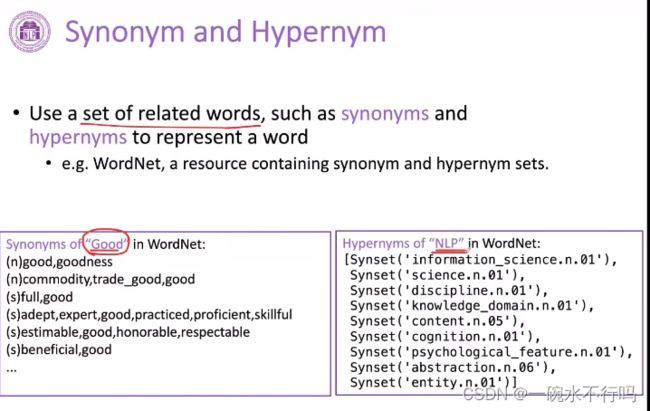The image size is (650, 411).
Task: Click the line '(s)beneficial,good'
Action: 59,350
